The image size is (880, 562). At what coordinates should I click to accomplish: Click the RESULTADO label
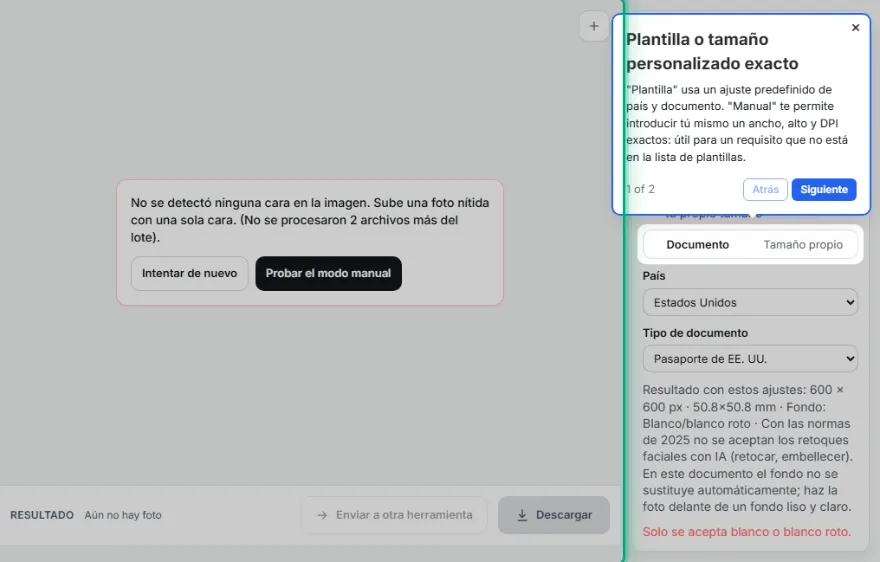pos(42,515)
